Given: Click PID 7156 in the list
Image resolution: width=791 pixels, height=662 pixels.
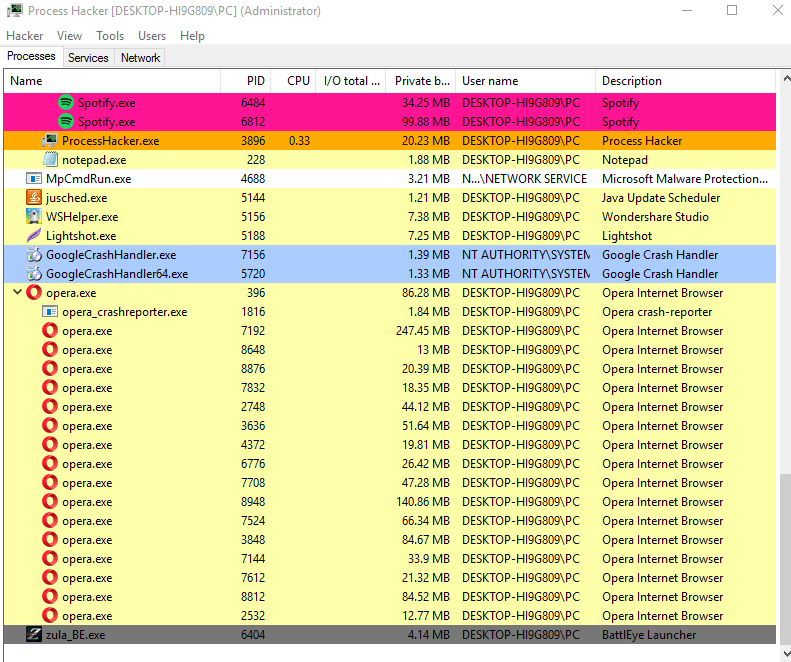Looking at the screenshot, I should coord(253,255).
